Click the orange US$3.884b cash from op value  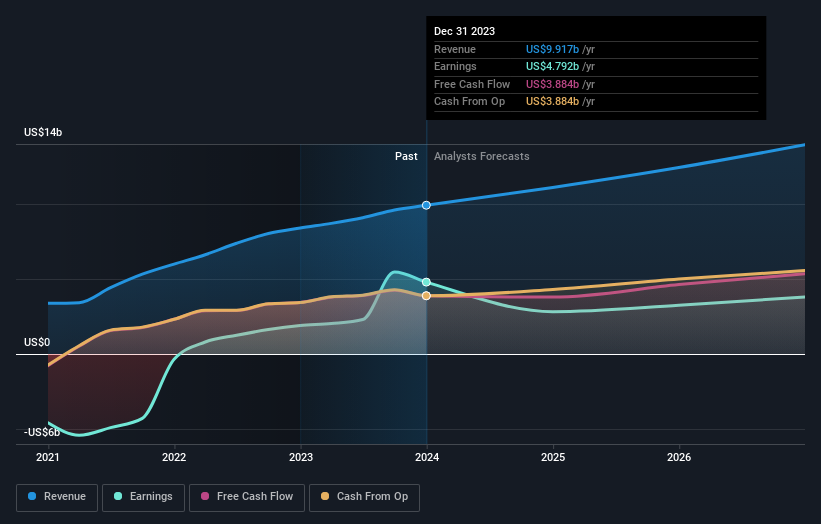pos(552,102)
